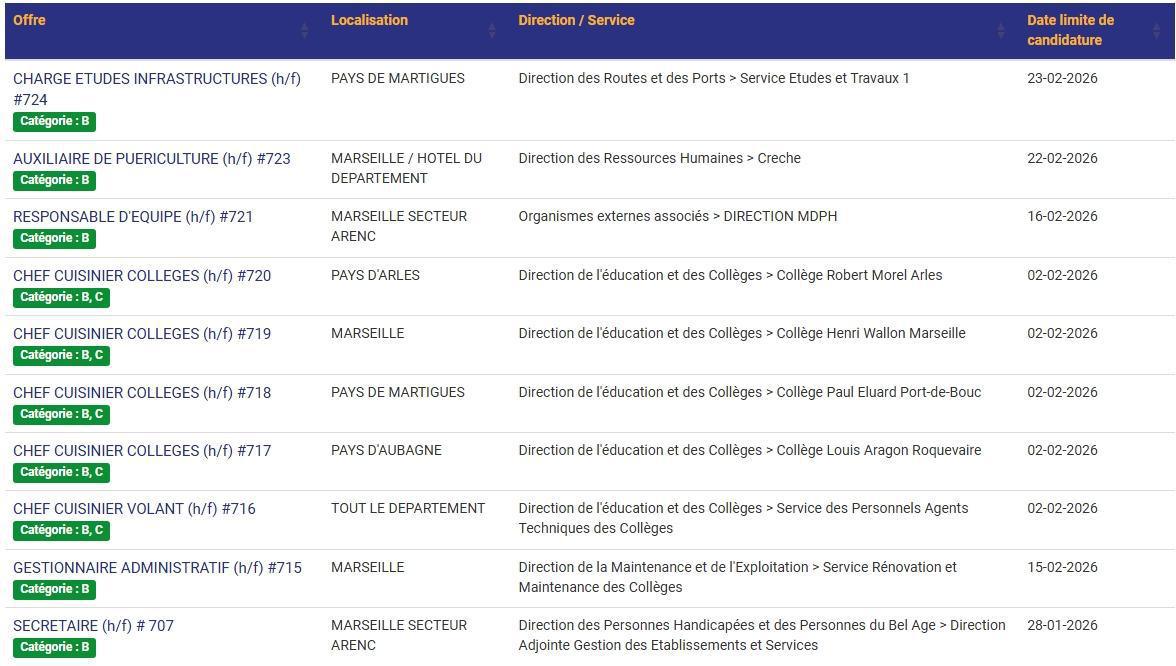Click the Catégorie : B badge on SECRETAIRE #707
The height and width of the screenshot is (666, 1176).
(53, 647)
